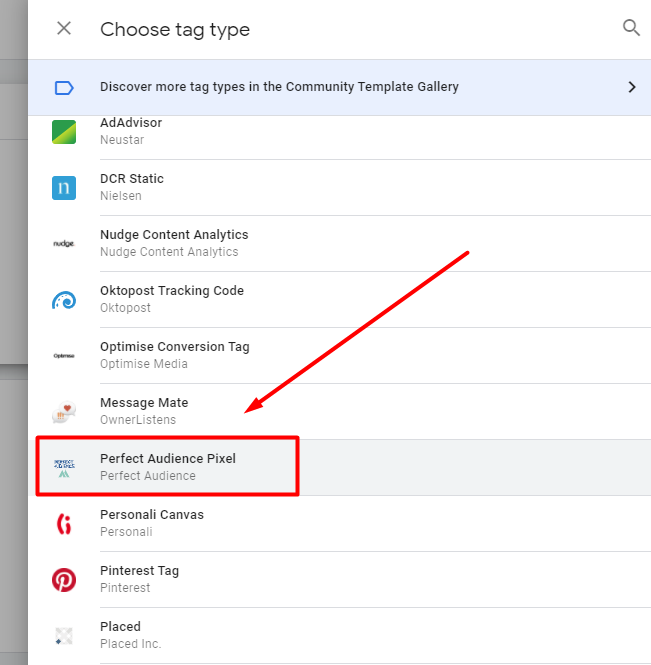651x665 pixels.
Task: Click the nudge logo icon
Action: (64, 243)
